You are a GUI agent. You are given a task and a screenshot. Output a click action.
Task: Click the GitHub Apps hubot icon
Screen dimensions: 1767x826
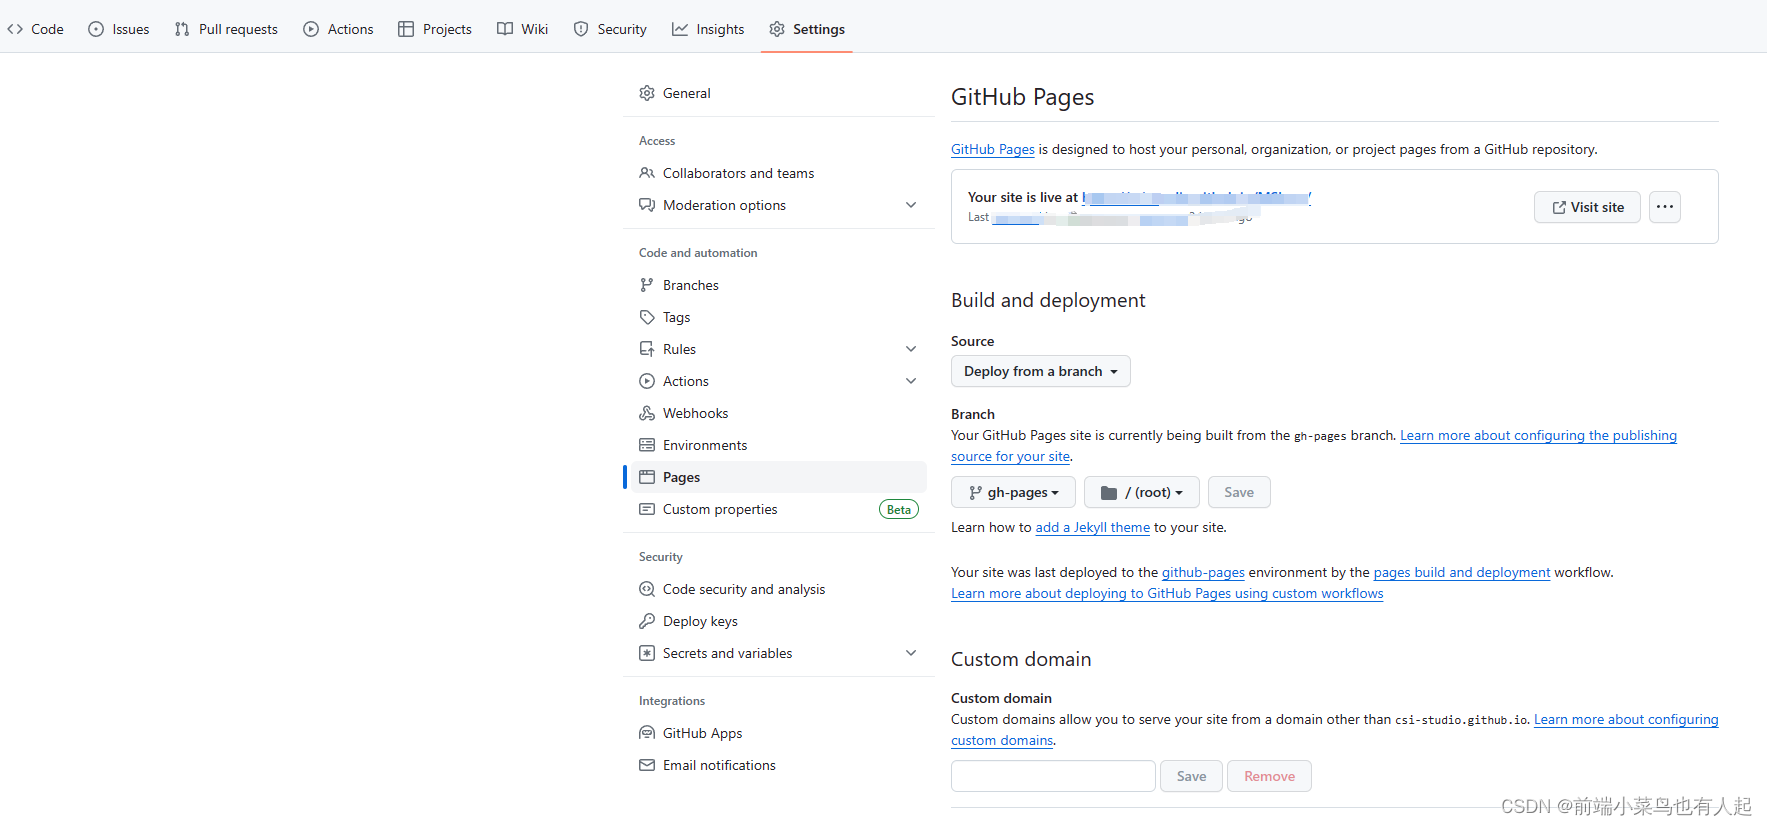647,733
